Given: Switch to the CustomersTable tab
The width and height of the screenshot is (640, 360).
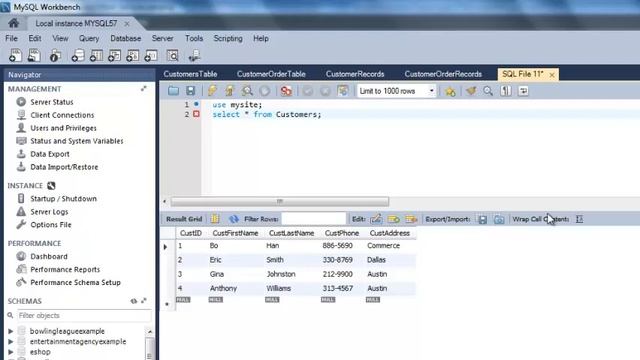Looking at the screenshot, I should tap(190, 74).
